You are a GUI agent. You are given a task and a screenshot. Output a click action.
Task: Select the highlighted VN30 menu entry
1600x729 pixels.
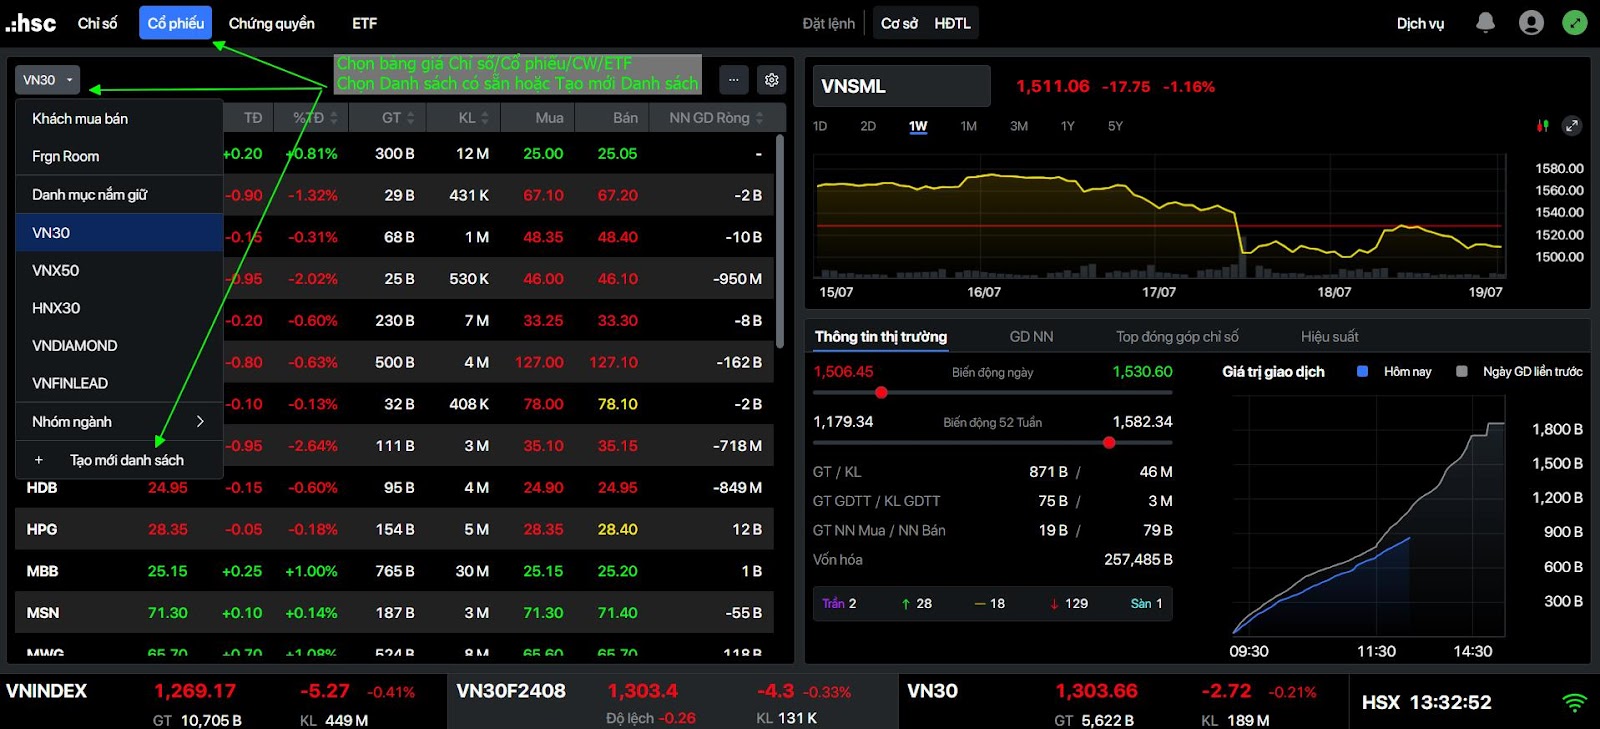[119, 232]
